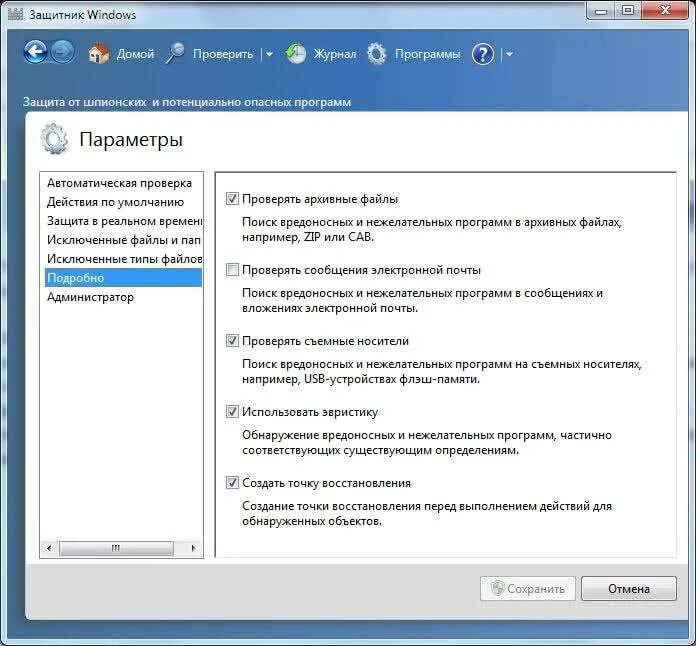
Task: Click the large Параметры gear icon
Action: tap(54, 139)
